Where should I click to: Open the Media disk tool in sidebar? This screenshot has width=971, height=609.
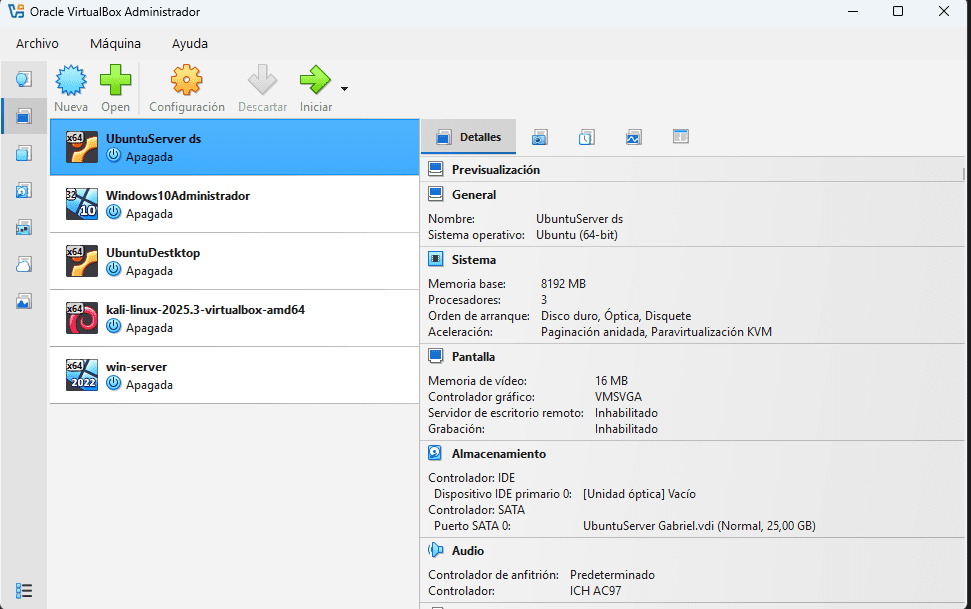24,190
